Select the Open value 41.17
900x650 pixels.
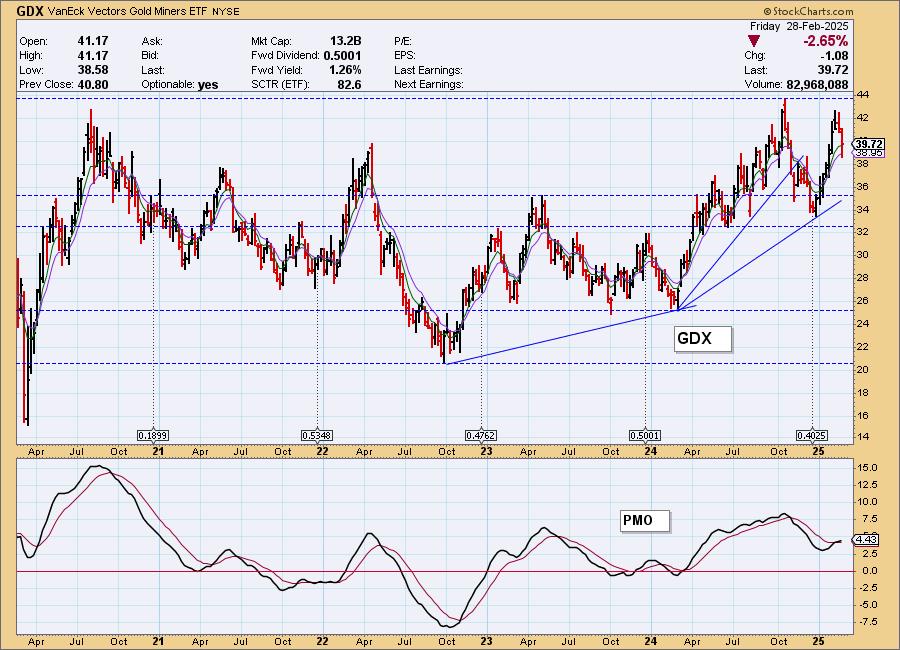tap(92, 41)
